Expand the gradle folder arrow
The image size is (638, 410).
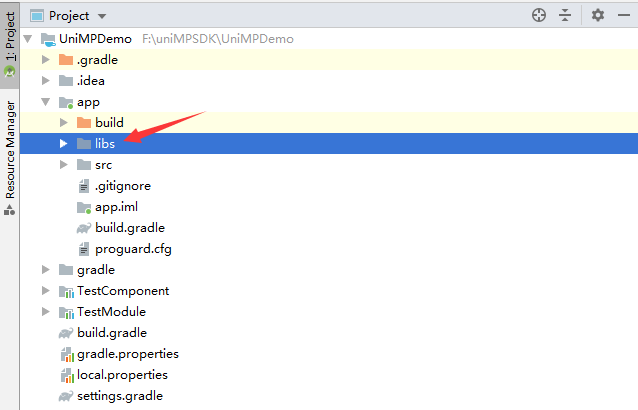[x=46, y=270]
